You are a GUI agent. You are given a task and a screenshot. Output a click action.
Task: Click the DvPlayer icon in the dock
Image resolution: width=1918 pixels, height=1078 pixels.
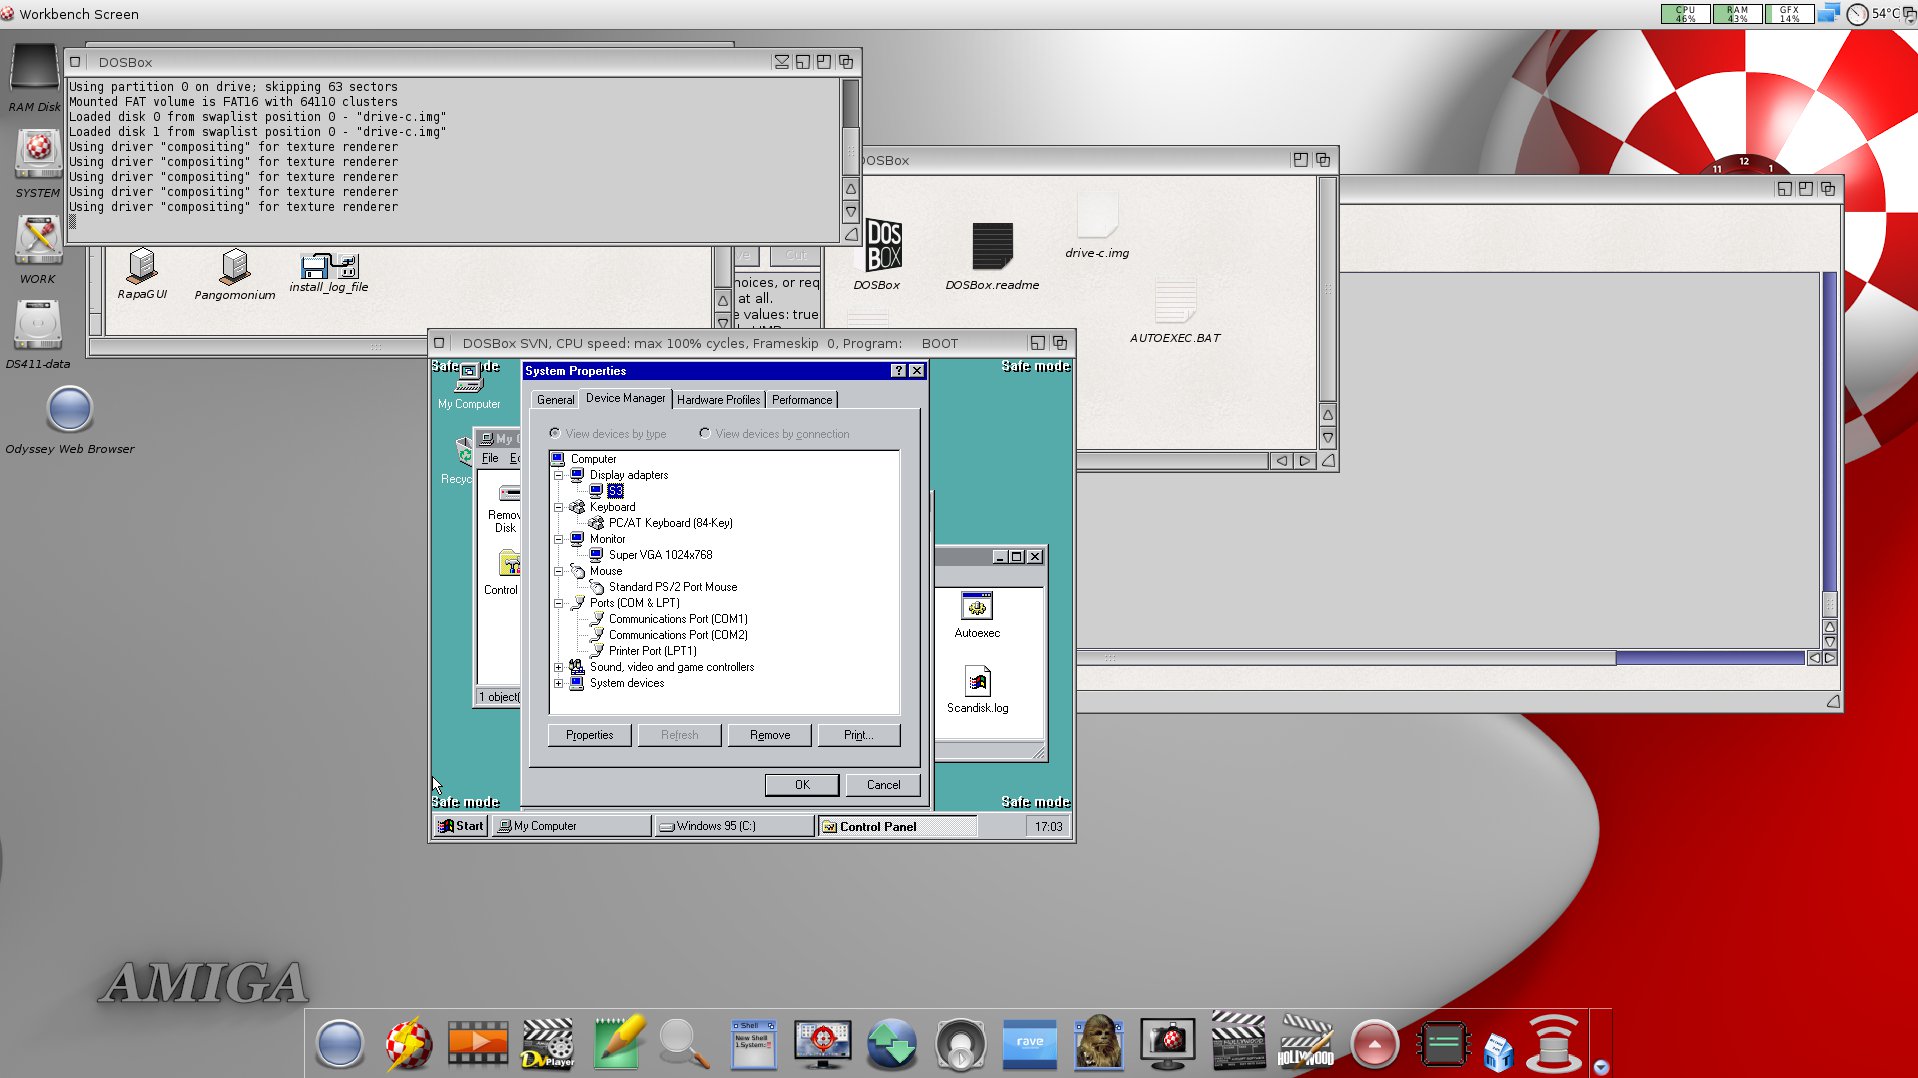(548, 1043)
